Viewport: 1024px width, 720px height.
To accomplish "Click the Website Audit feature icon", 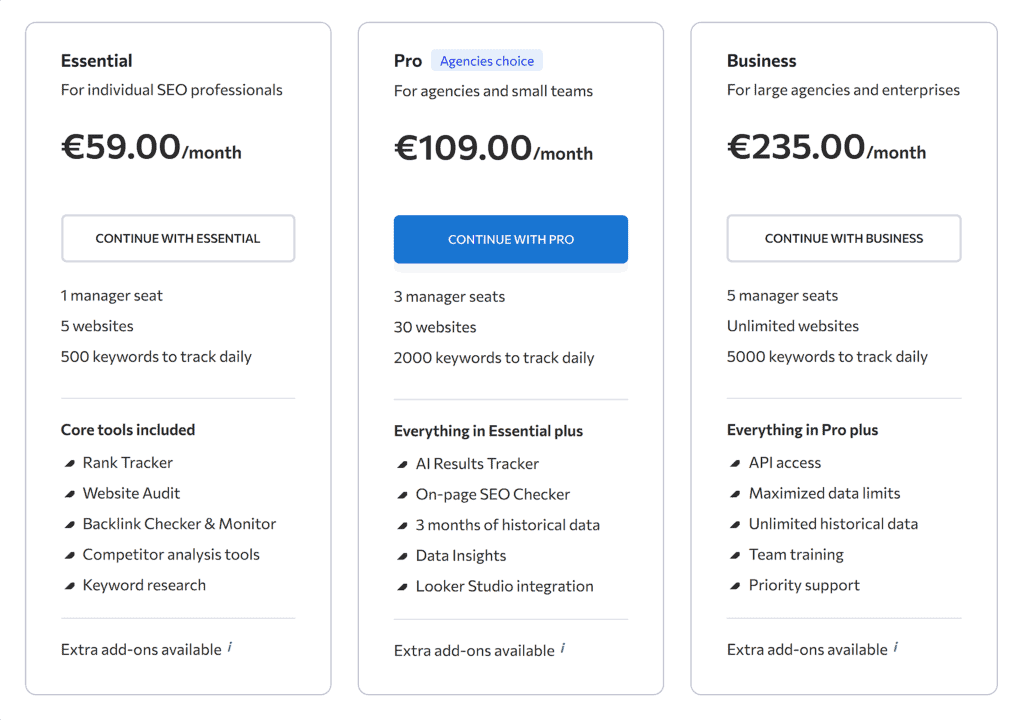I will (x=70, y=493).
